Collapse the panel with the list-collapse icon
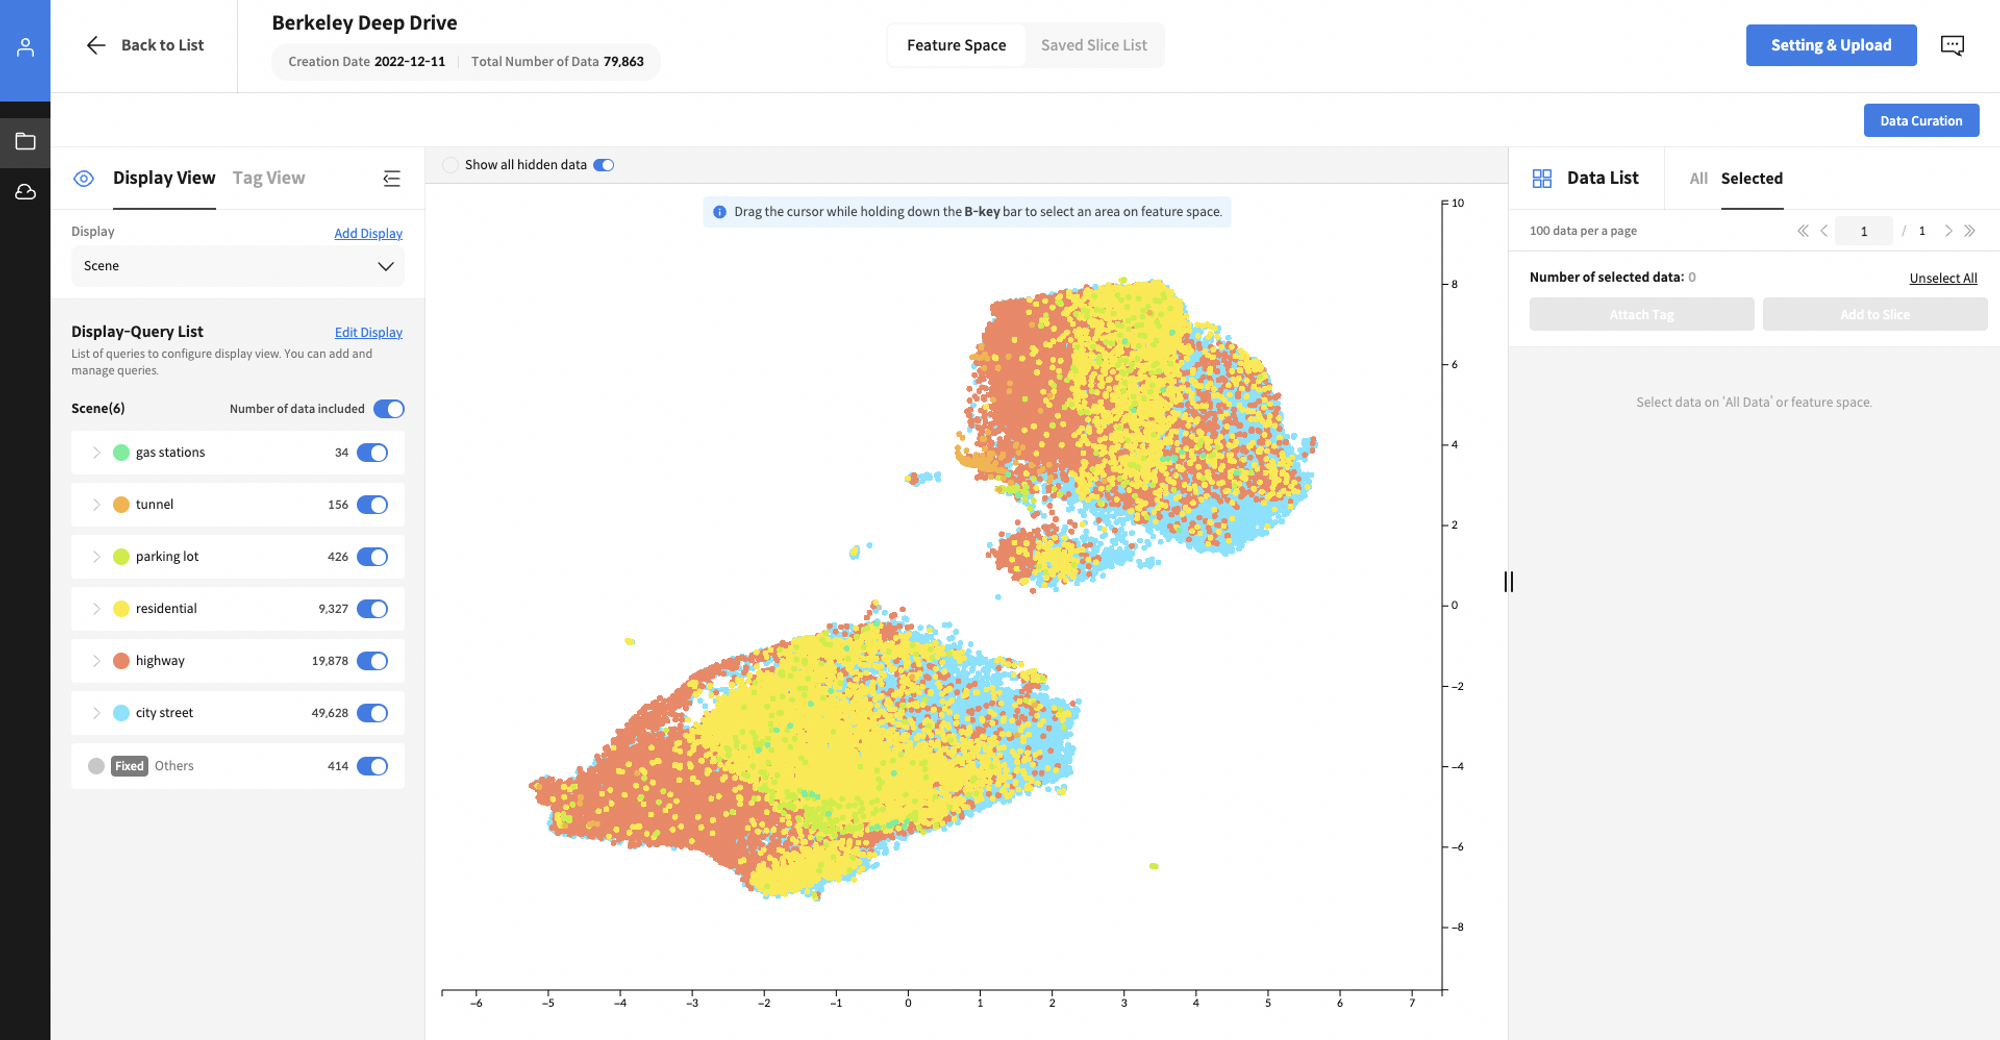Viewport: 2000px width, 1040px height. (x=392, y=178)
